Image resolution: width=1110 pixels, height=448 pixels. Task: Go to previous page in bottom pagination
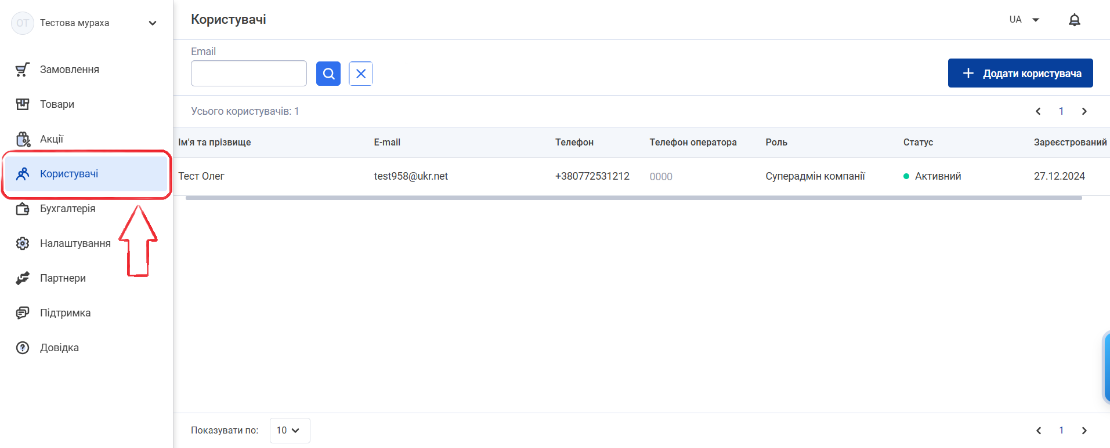click(1038, 430)
